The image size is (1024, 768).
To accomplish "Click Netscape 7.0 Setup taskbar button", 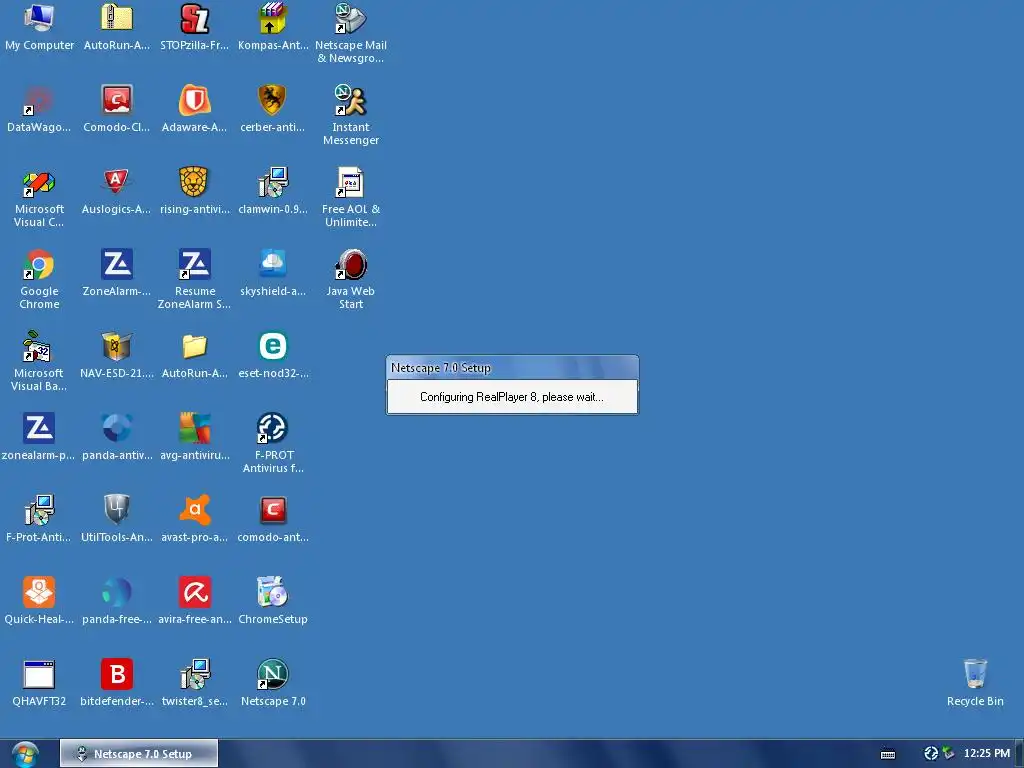I will tap(139, 754).
